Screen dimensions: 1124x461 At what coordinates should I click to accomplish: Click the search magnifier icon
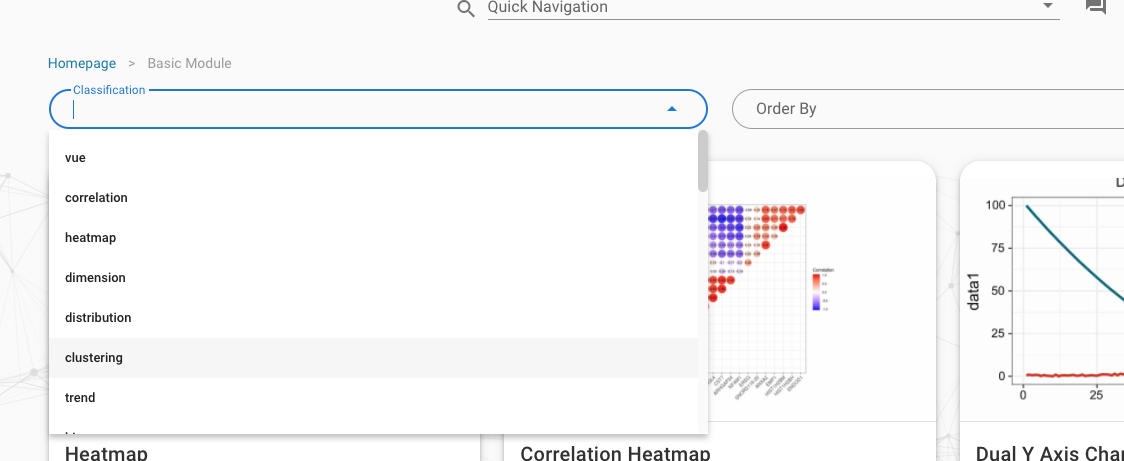(465, 9)
